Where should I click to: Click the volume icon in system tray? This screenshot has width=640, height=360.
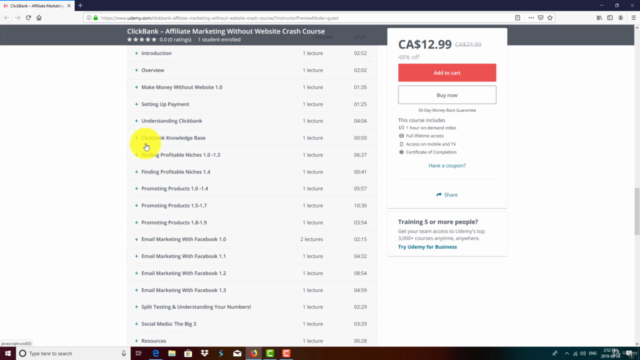click(583, 353)
